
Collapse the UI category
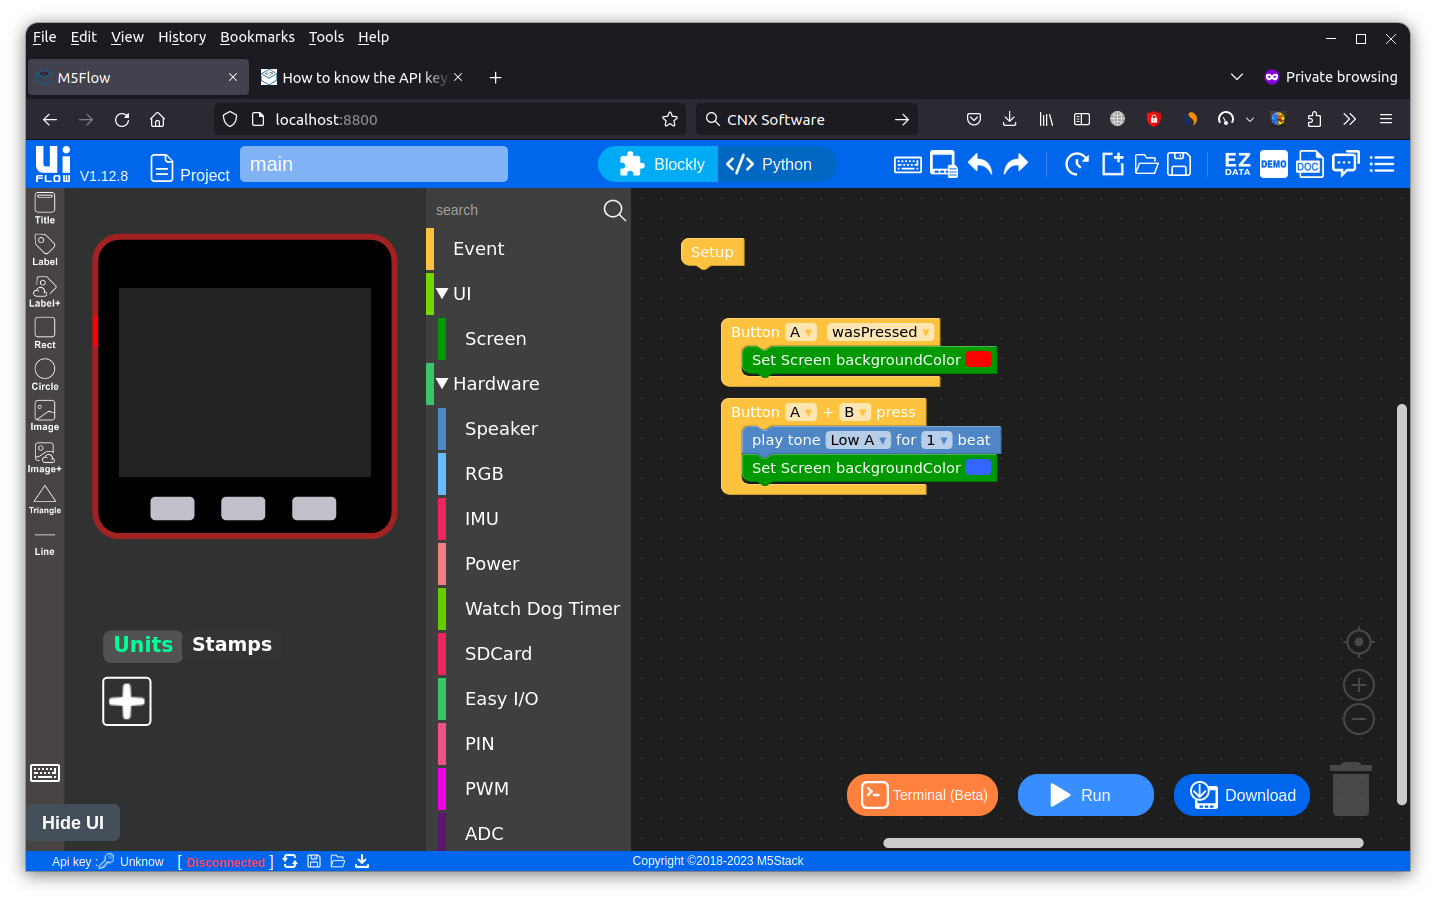pyautogui.click(x=442, y=294)
